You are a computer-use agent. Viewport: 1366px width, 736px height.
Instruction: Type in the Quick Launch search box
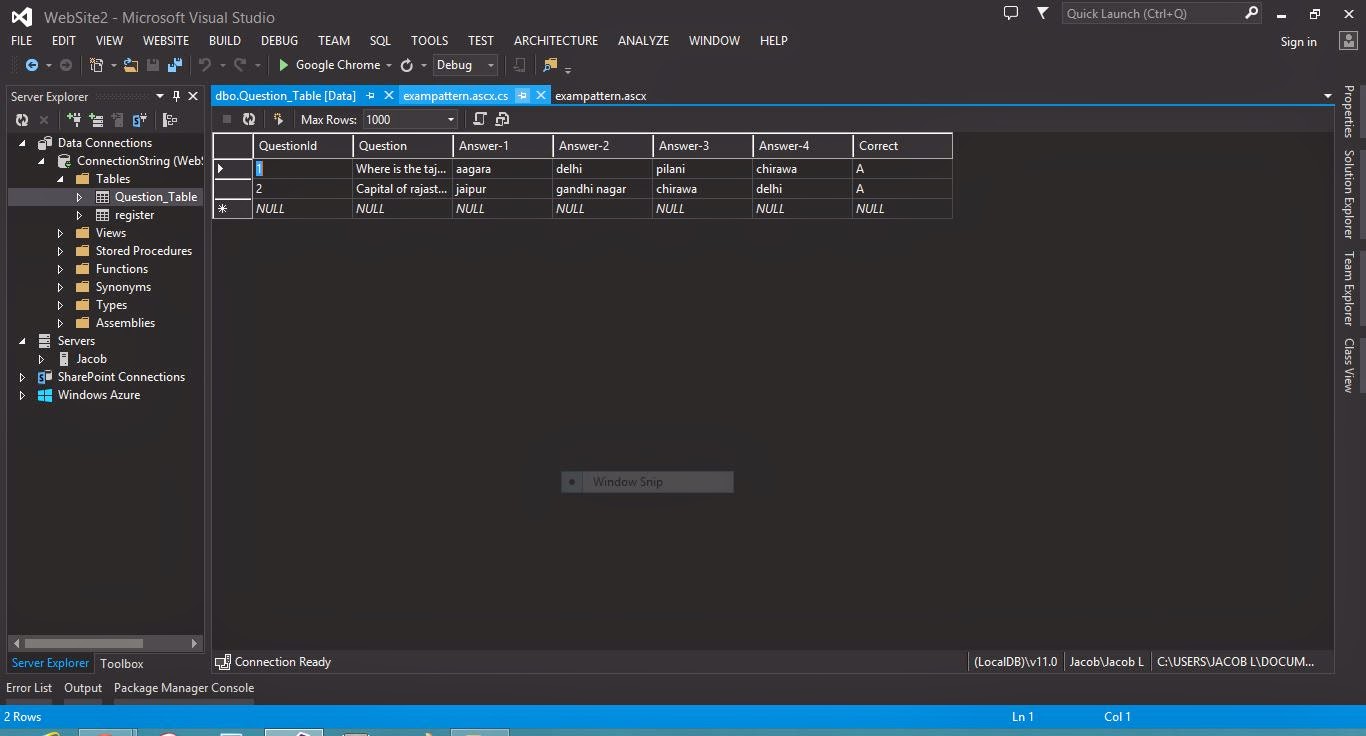[x=1150, y=13]
